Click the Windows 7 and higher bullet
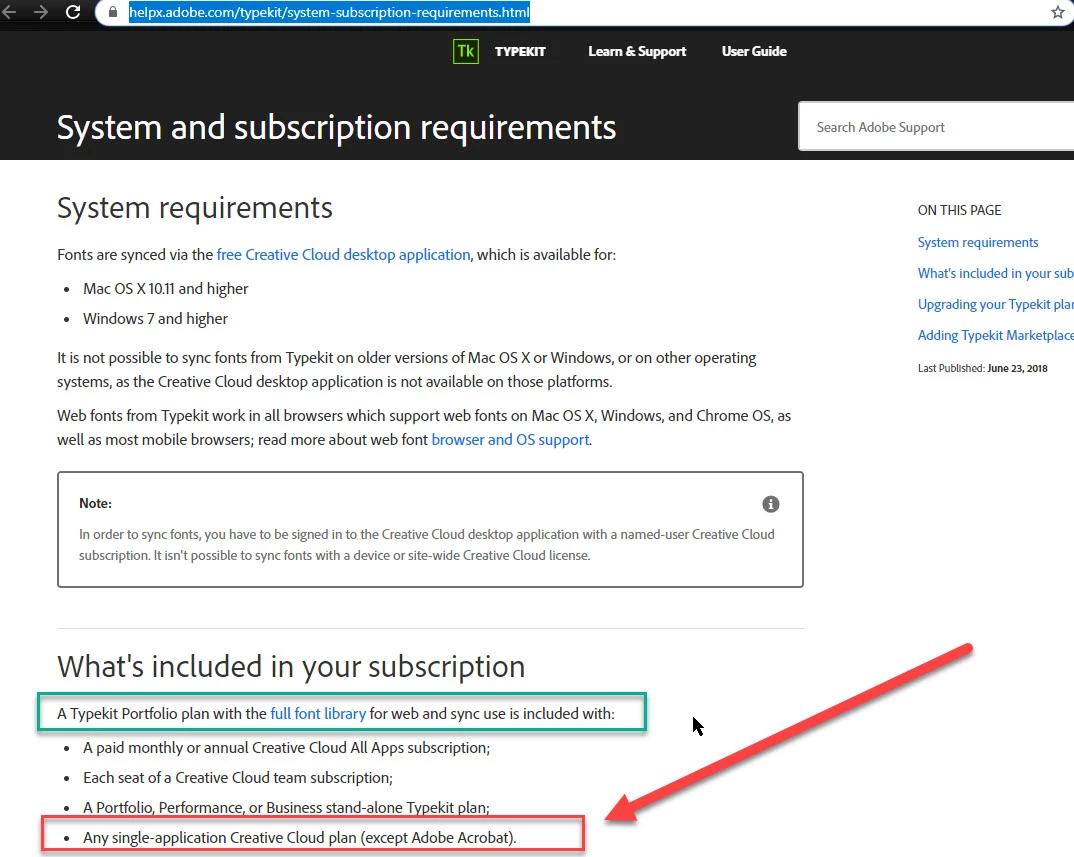The image size is (1074, 857). point(155,319)
